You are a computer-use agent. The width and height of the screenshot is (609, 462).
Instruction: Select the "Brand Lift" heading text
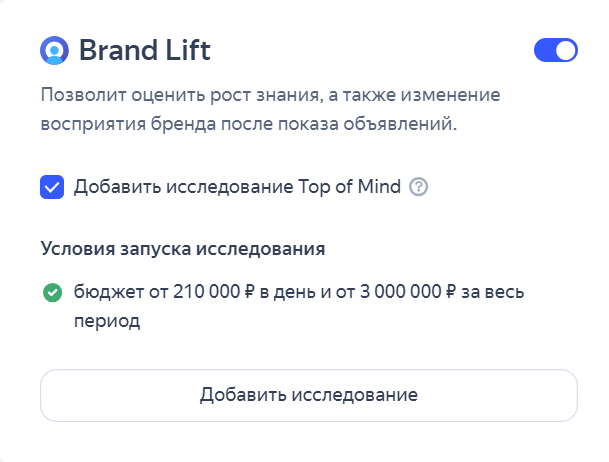pos(144,50)
